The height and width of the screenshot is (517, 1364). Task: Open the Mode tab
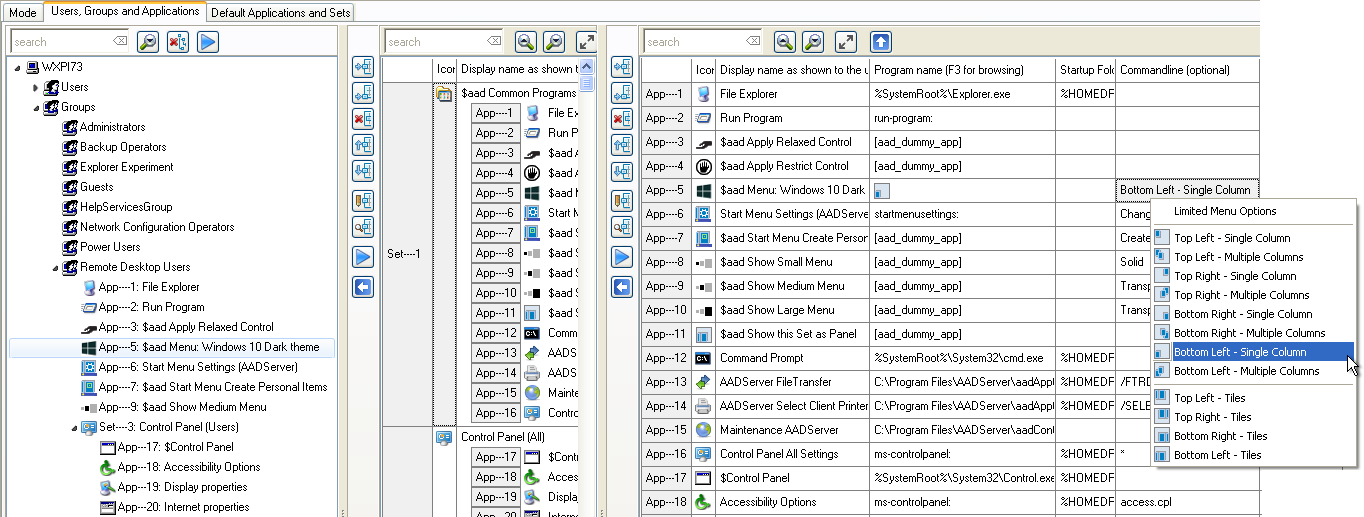click(22, 12)
